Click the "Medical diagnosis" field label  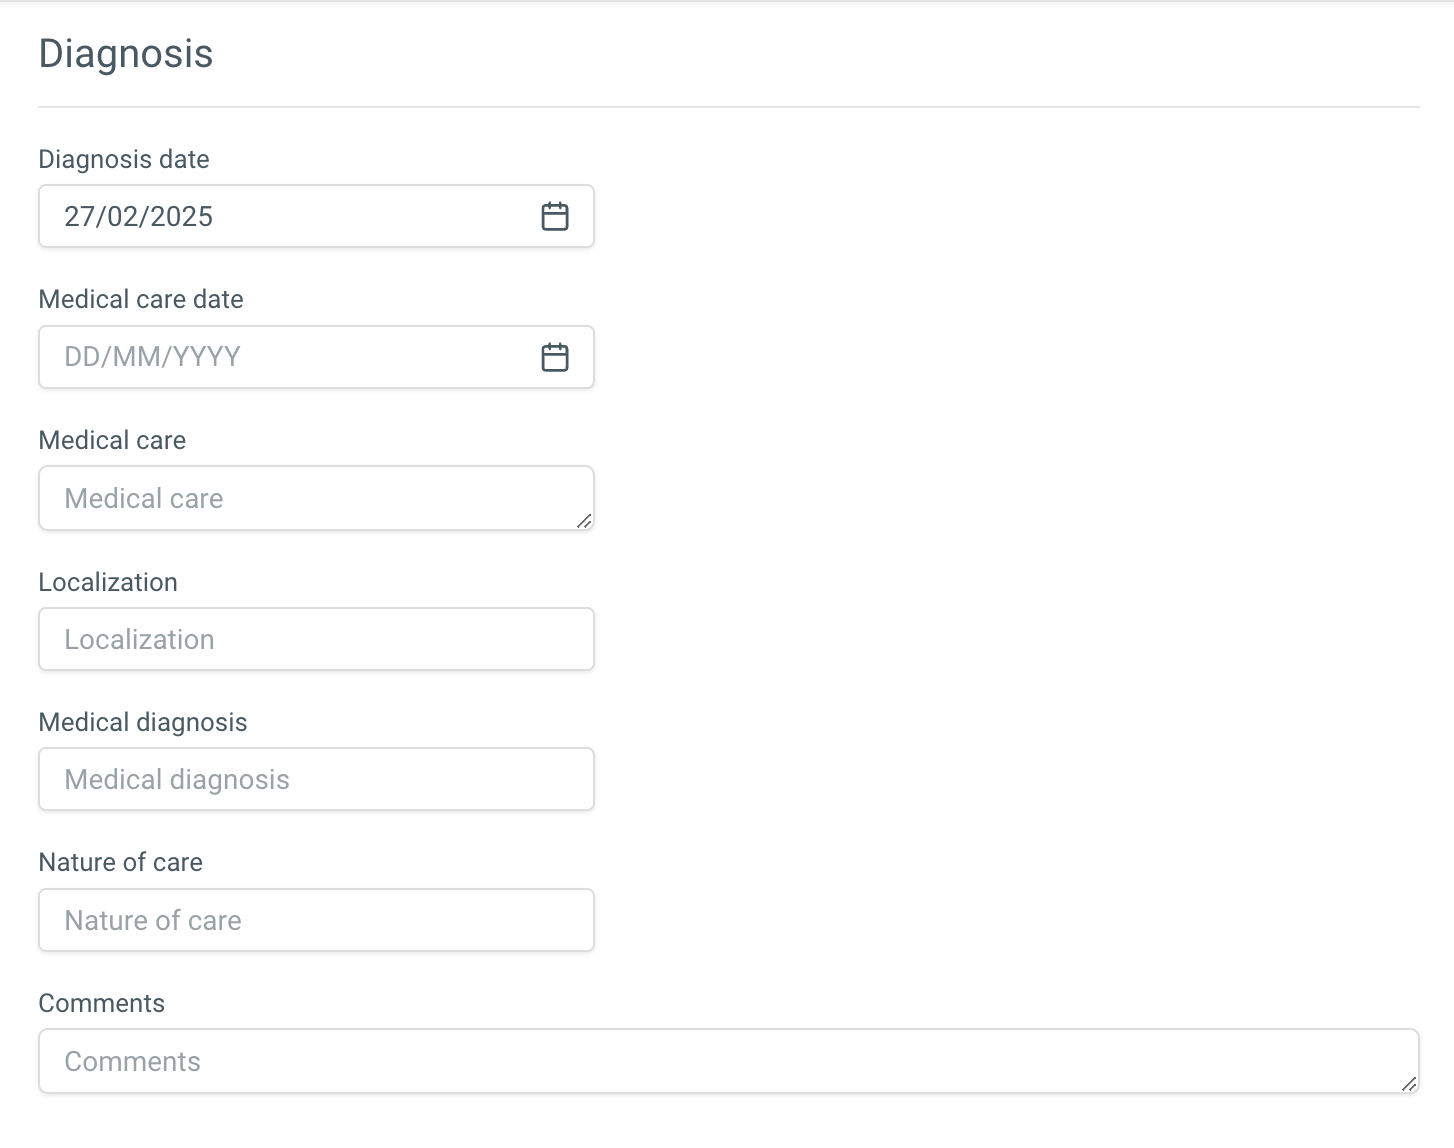[x=143, y=722]
